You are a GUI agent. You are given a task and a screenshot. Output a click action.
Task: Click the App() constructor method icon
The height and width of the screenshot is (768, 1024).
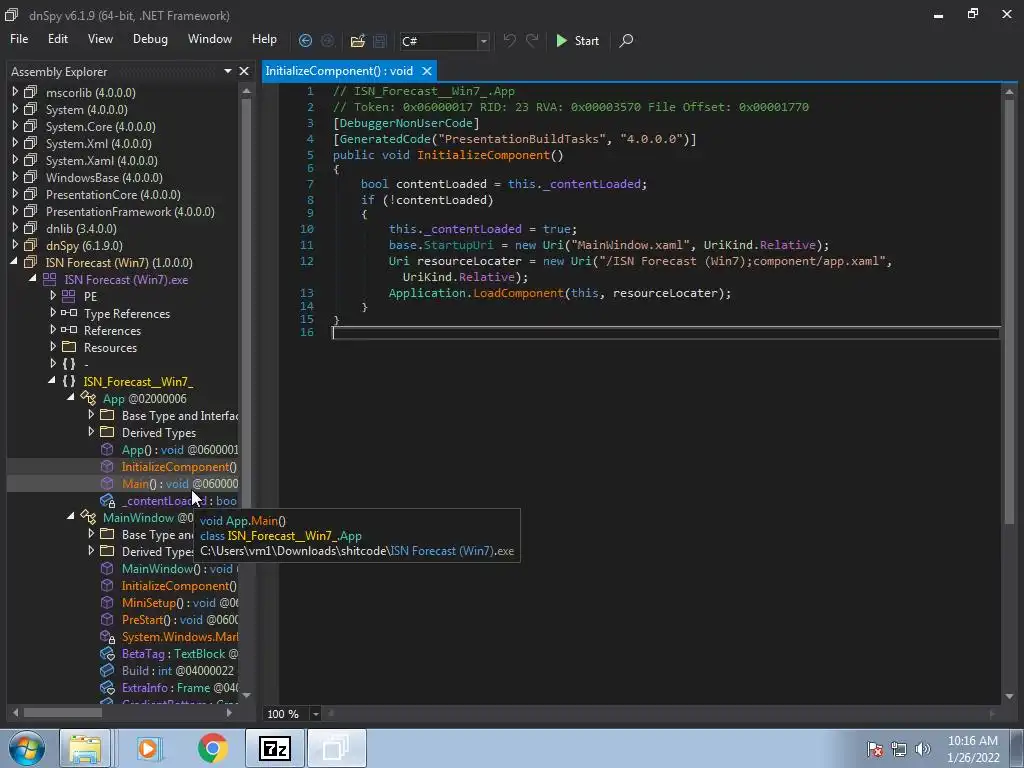click(107, 449)
